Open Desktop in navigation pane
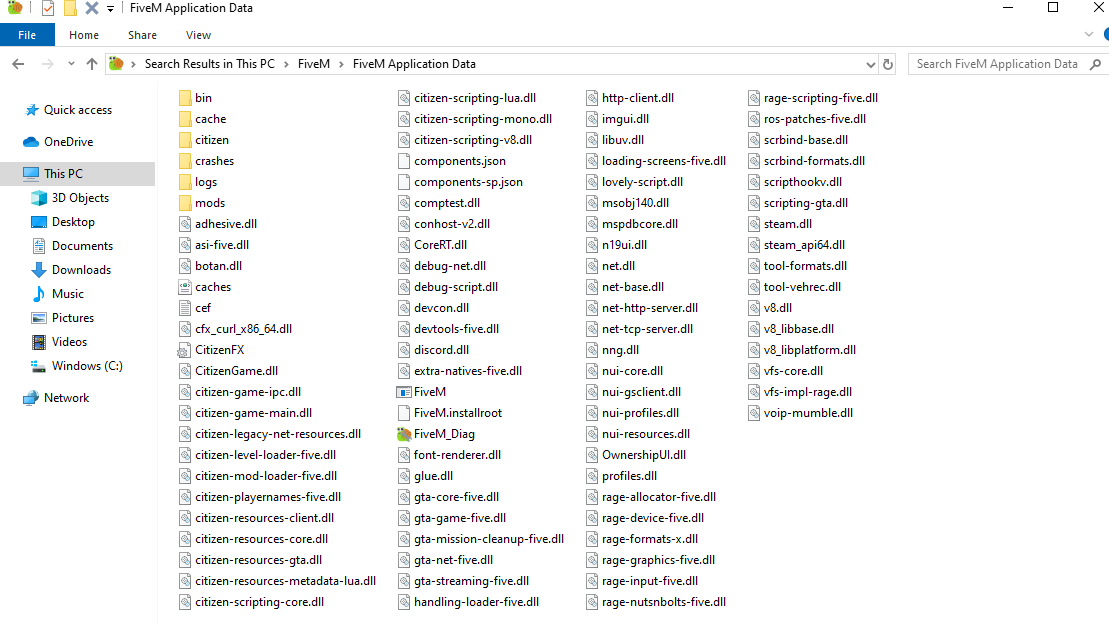The image size is (1109, 625). (x=73, y=222)
